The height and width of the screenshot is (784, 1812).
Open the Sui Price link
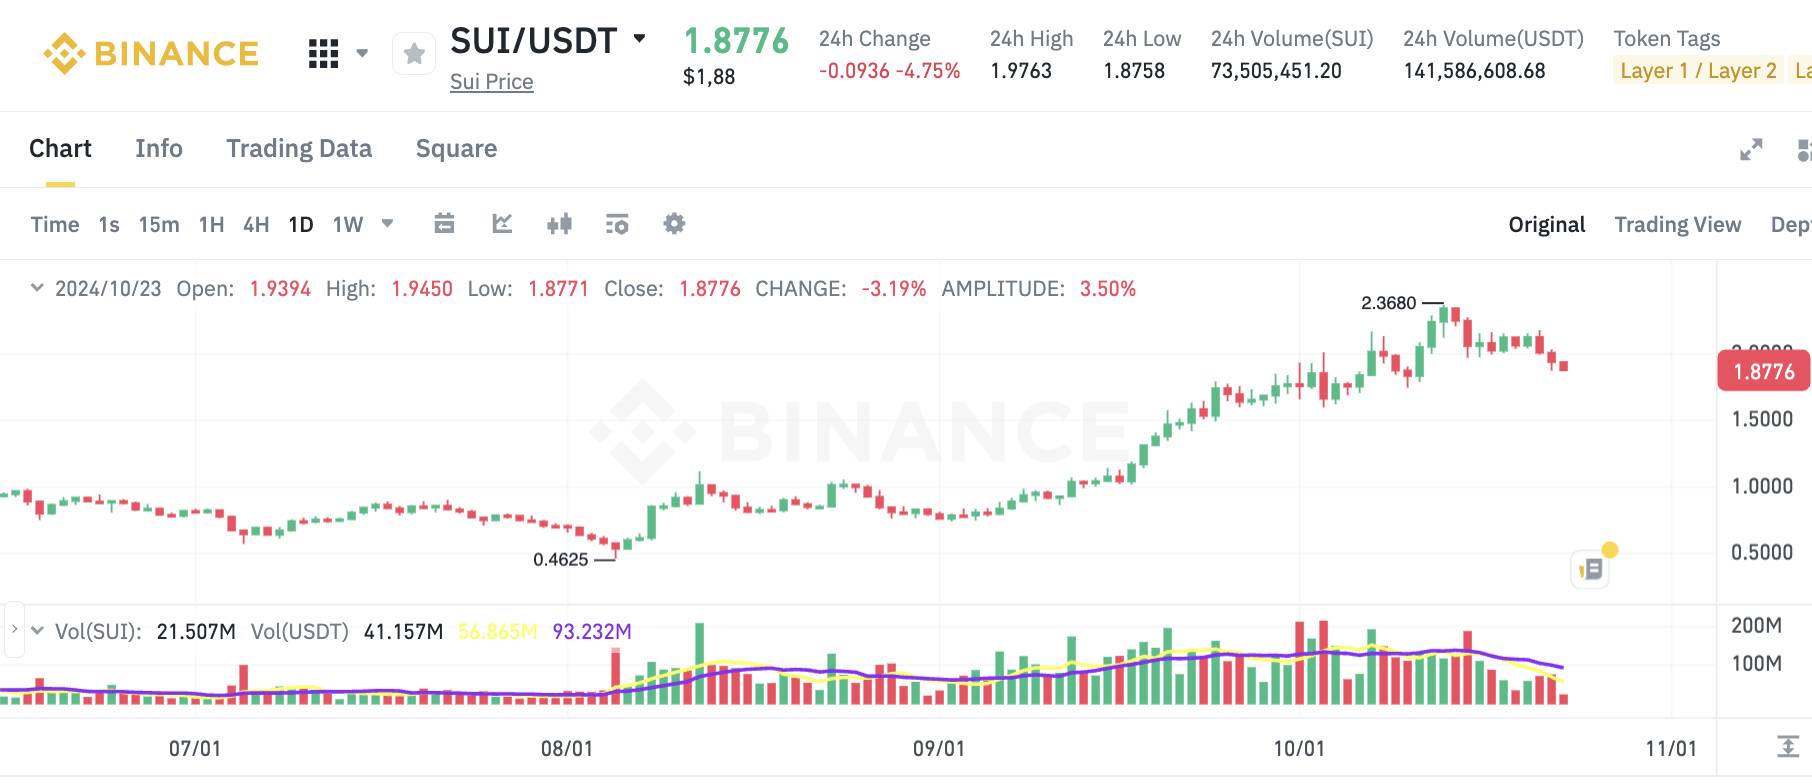coord(491,82)
